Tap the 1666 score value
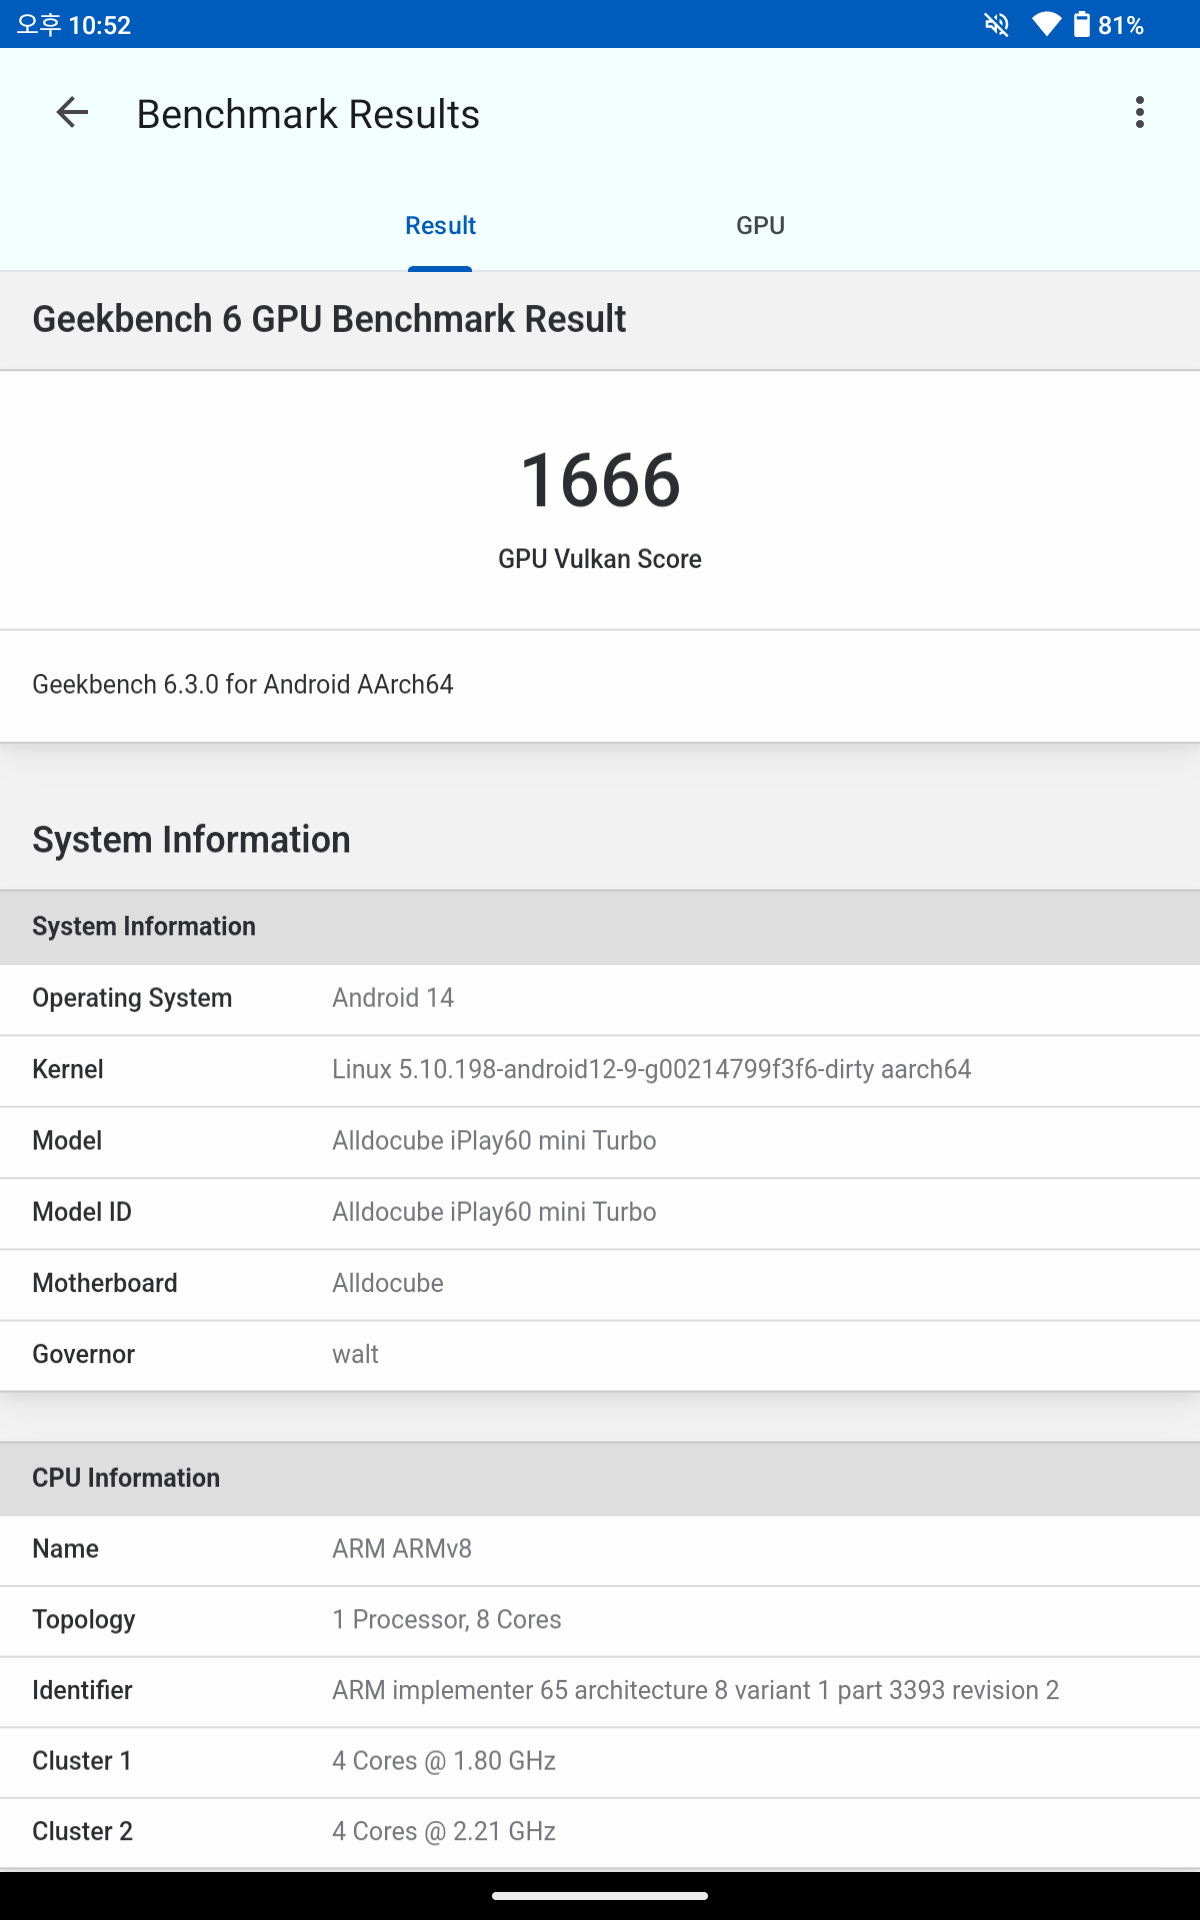This screenshot has width=1200, height=1920. [x=600, y=481]
